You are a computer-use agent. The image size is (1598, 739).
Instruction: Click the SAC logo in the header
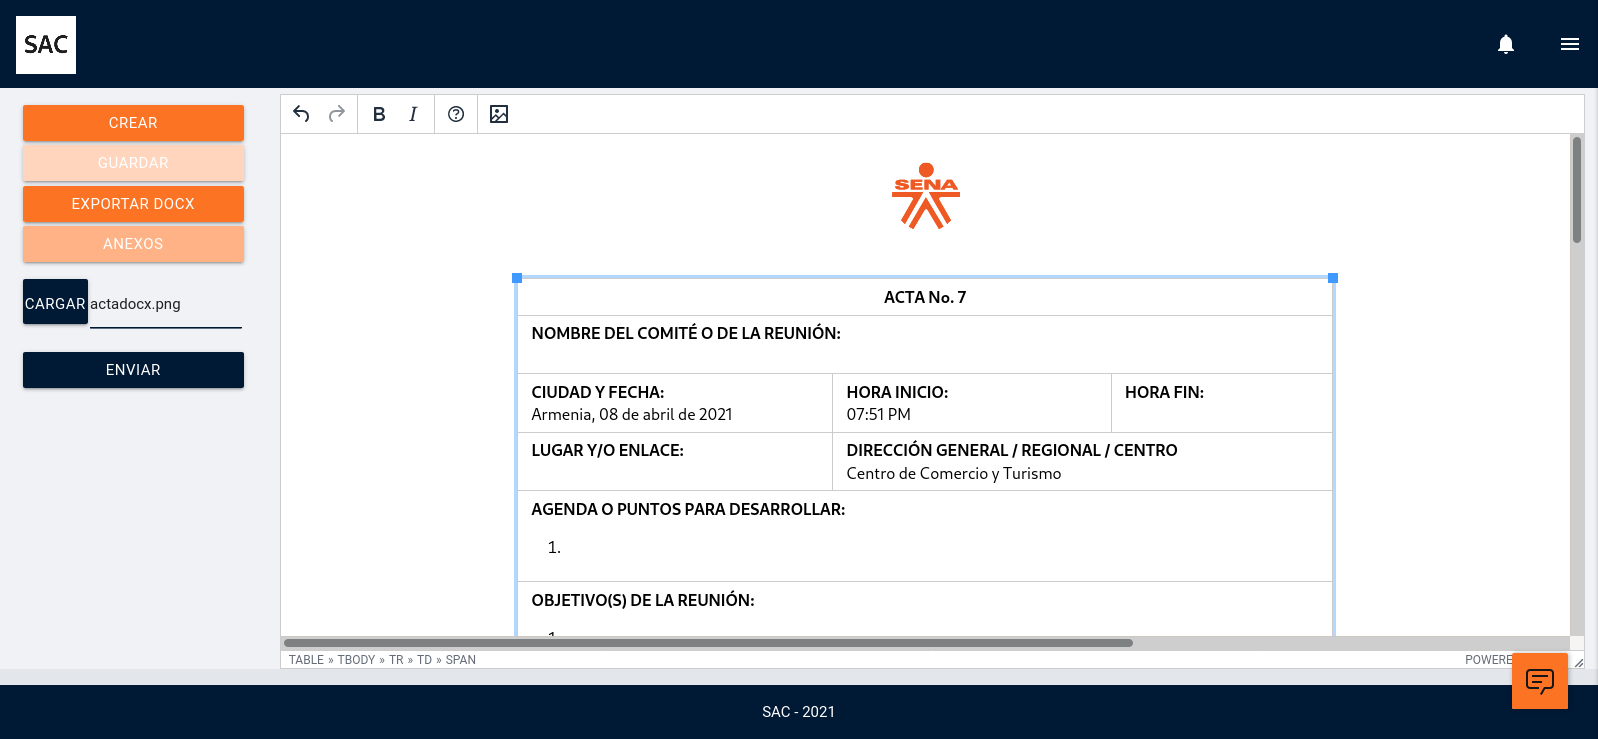coord(46,45)
